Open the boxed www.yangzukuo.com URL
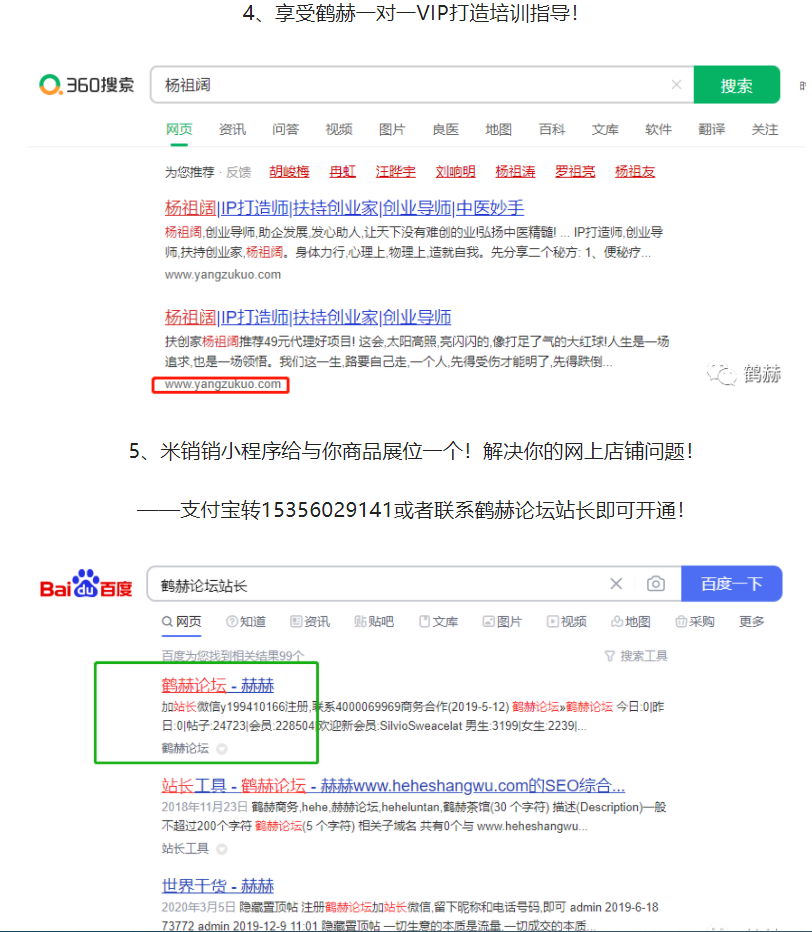 (222, 384)
